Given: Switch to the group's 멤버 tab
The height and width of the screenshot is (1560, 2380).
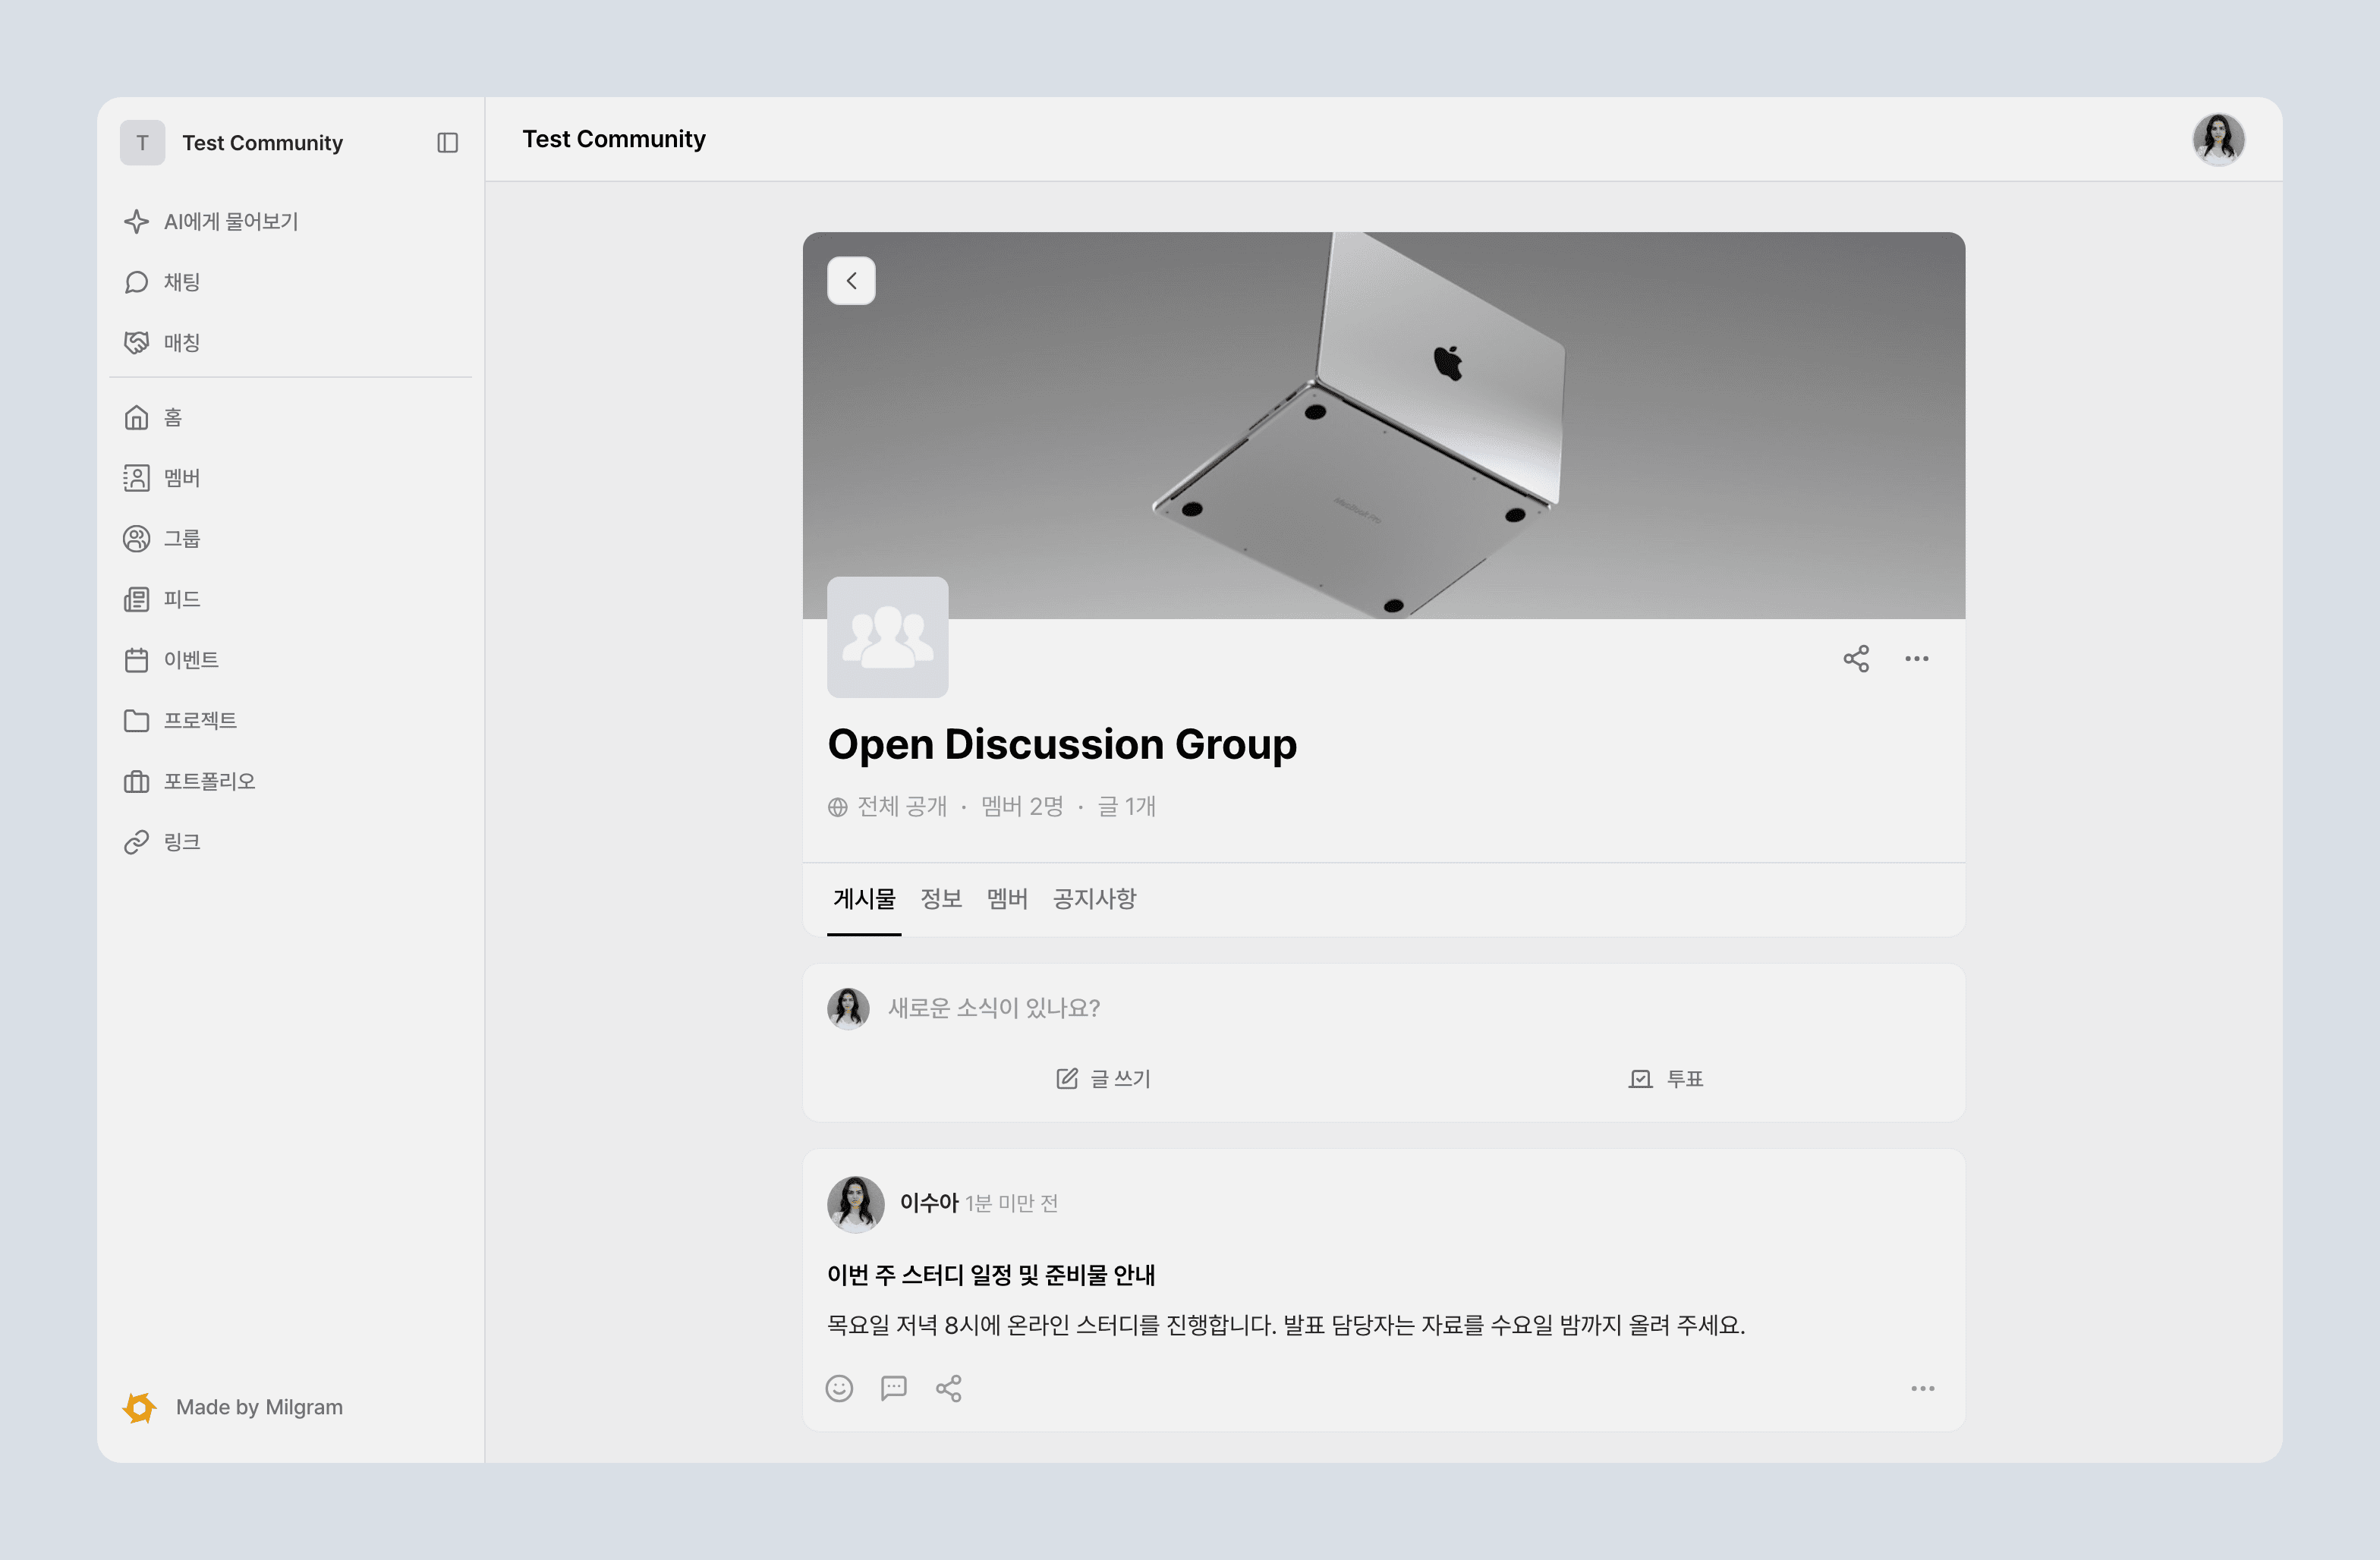Looking at the screenshot, I should click(x=1007, y=899).
